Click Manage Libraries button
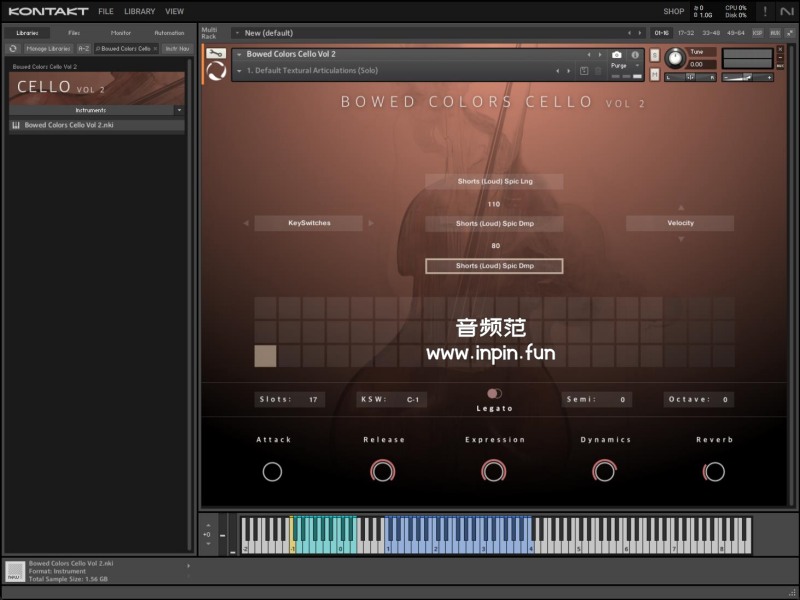 48,48
